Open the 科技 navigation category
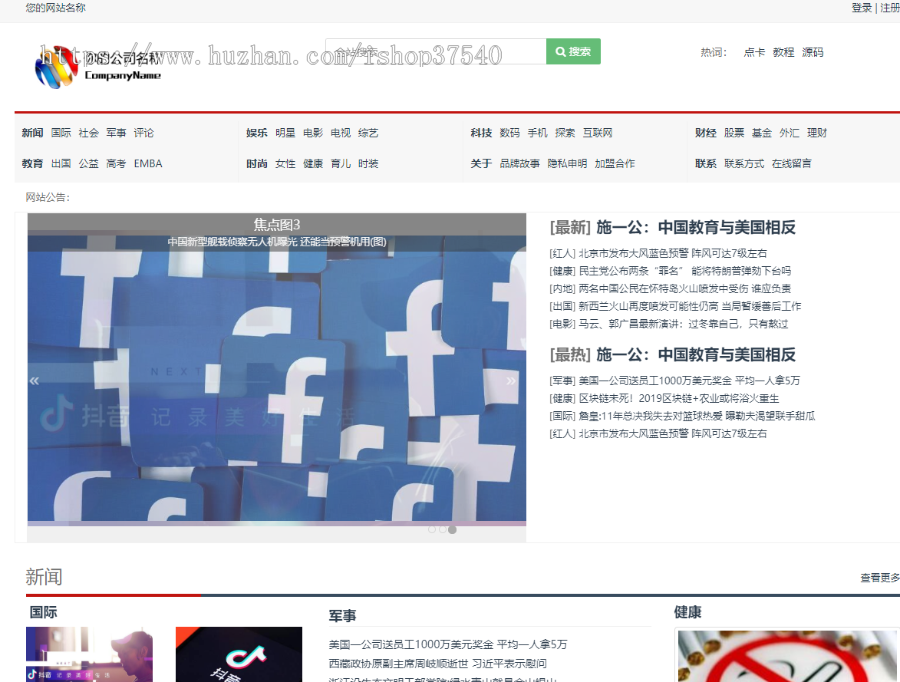This screenshot has width=900, height=682. click(x=481, y=133)
